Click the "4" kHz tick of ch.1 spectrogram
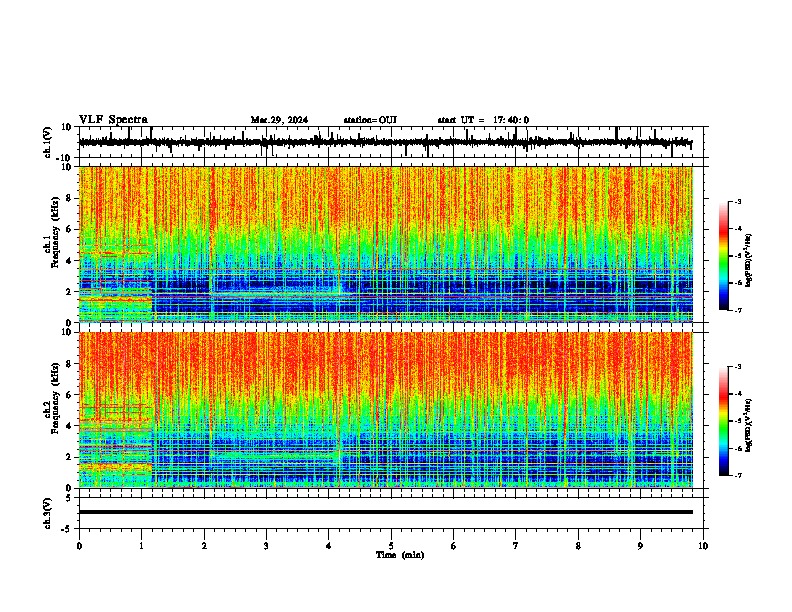 (69, 261)
